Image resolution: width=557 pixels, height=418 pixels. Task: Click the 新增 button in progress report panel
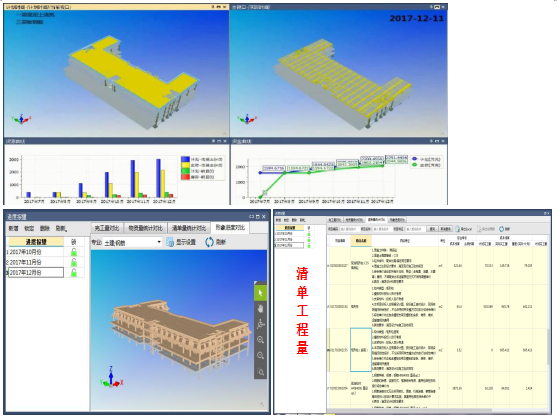pos(13,228)
